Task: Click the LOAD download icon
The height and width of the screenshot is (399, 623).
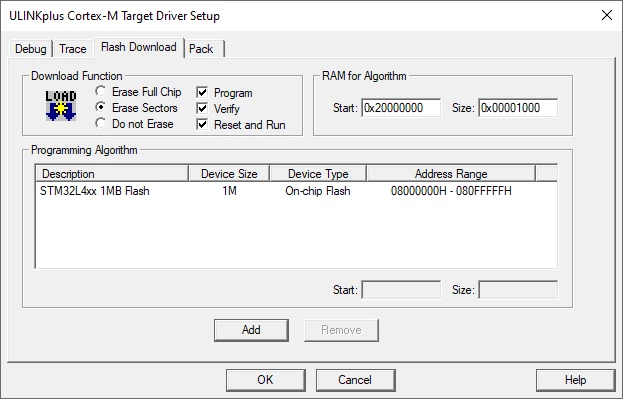Action: 61,105
